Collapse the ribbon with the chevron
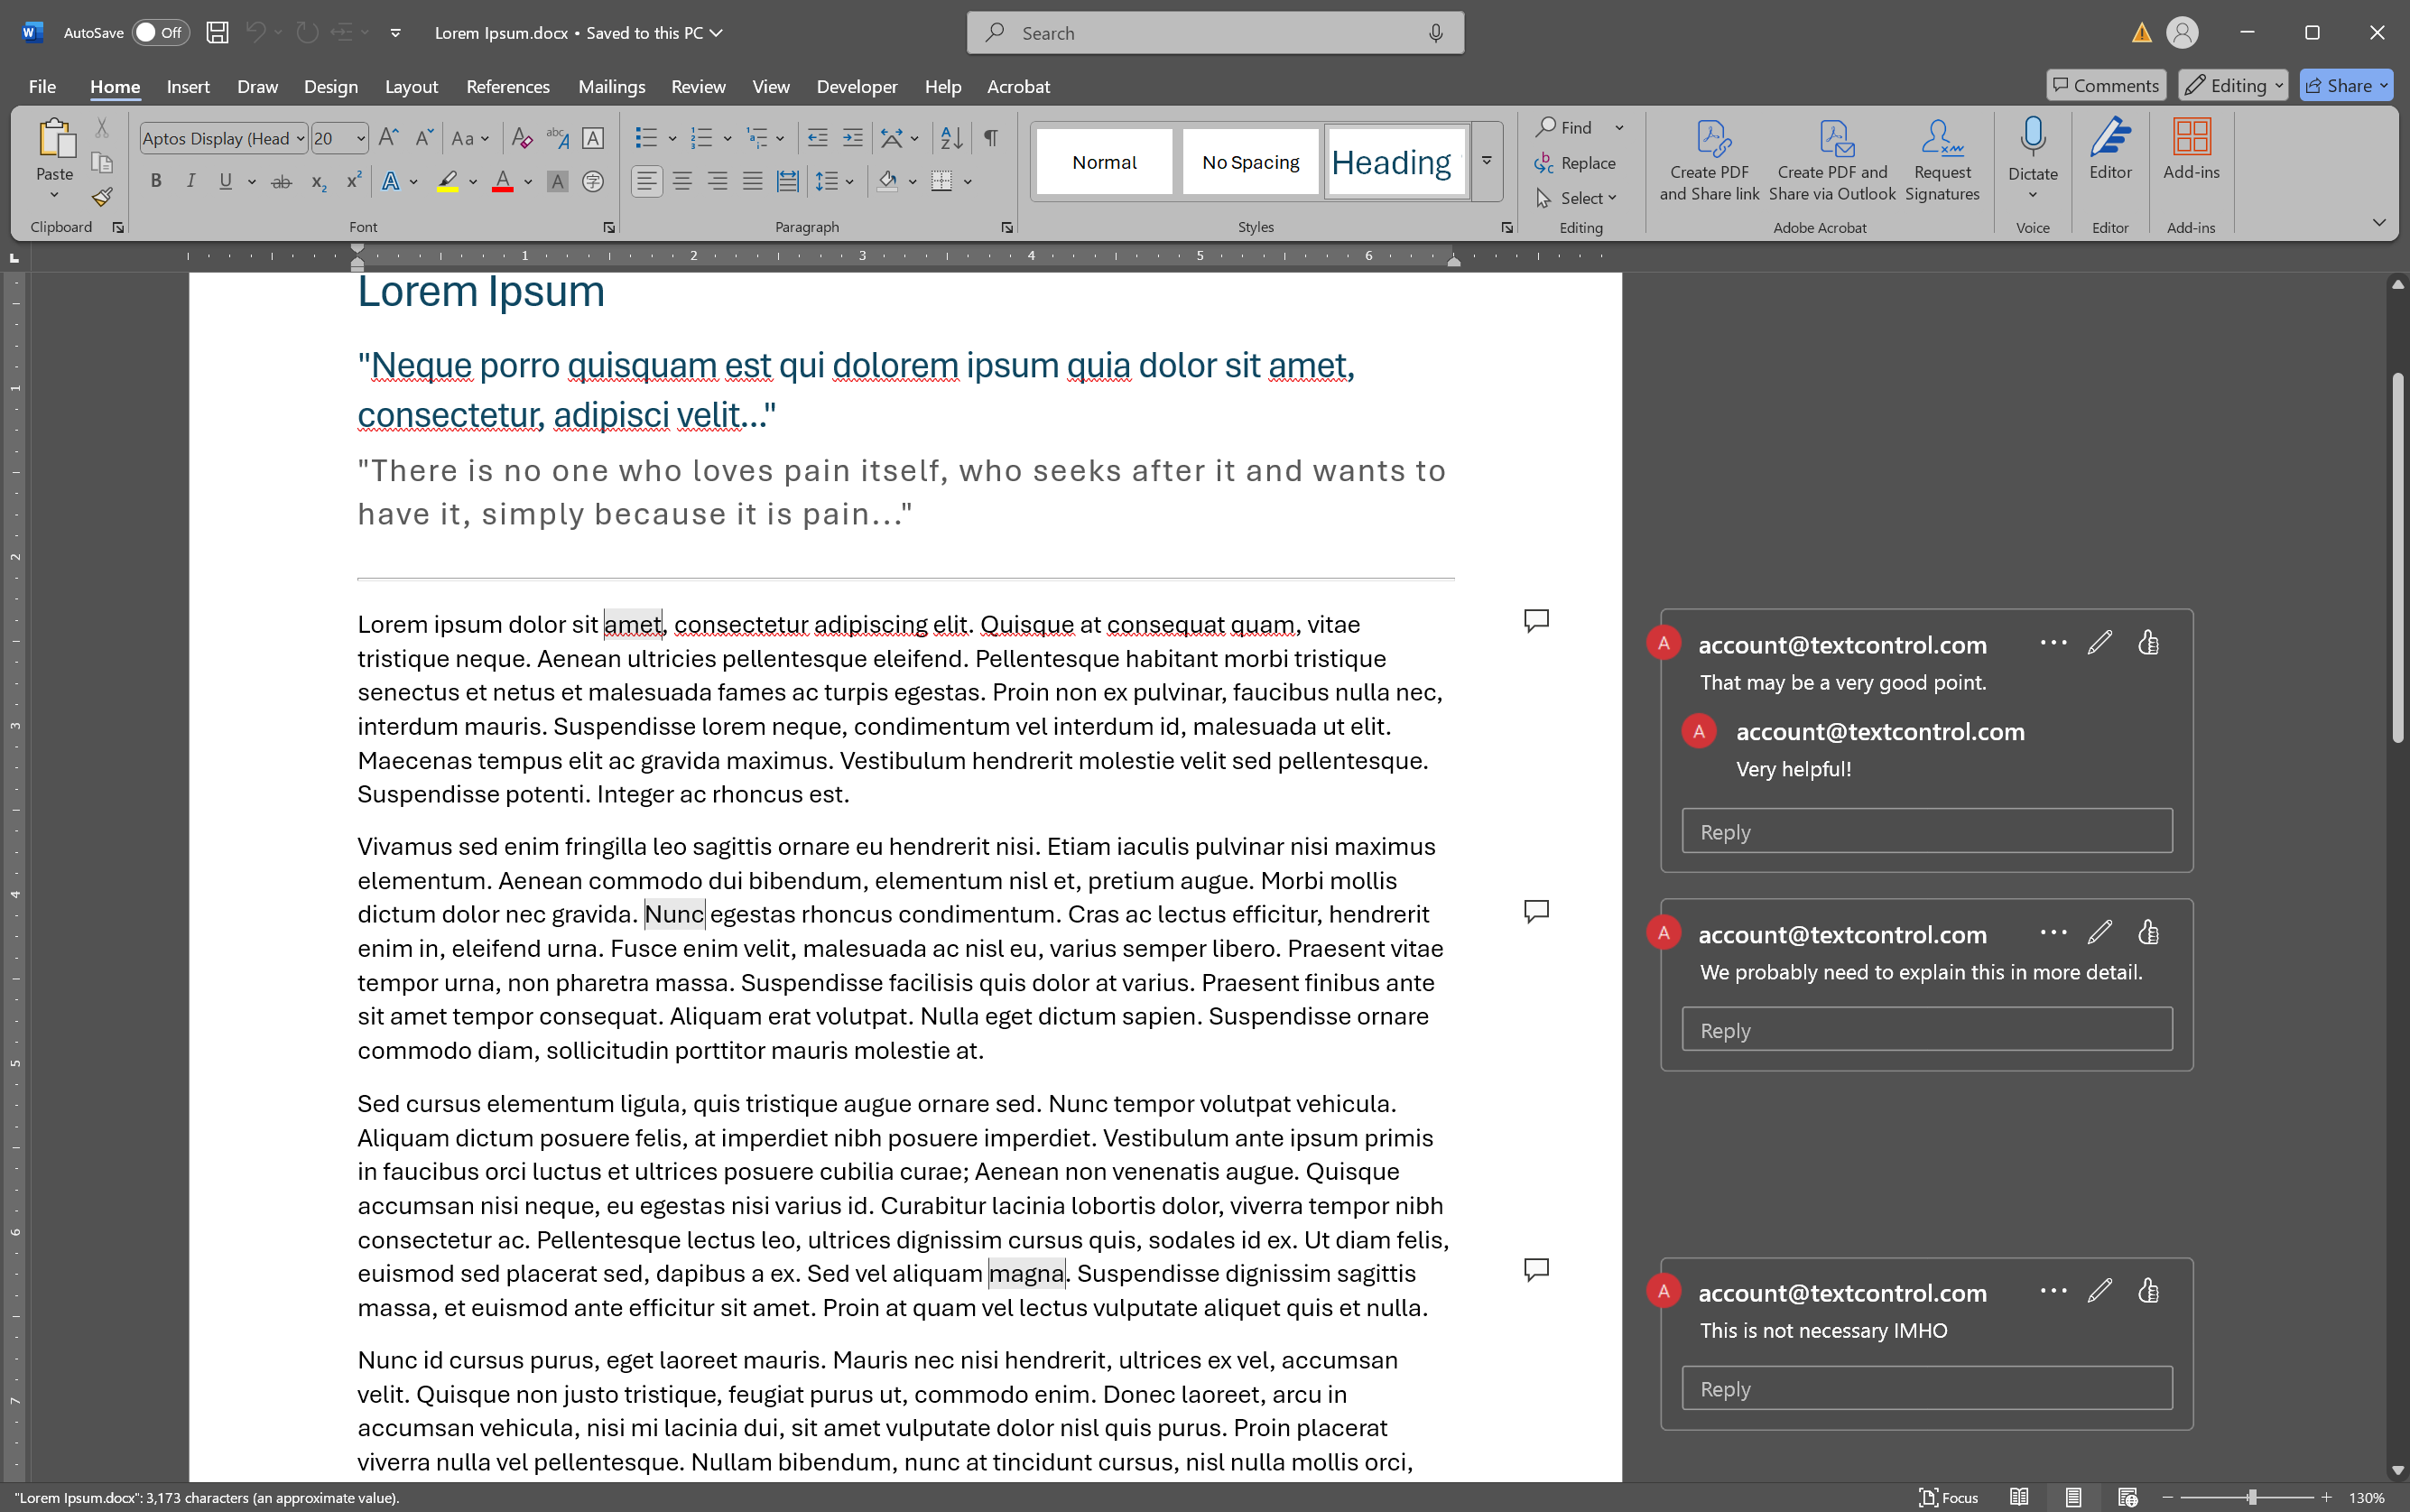 pyautogui.click(x=2379, y=222)
